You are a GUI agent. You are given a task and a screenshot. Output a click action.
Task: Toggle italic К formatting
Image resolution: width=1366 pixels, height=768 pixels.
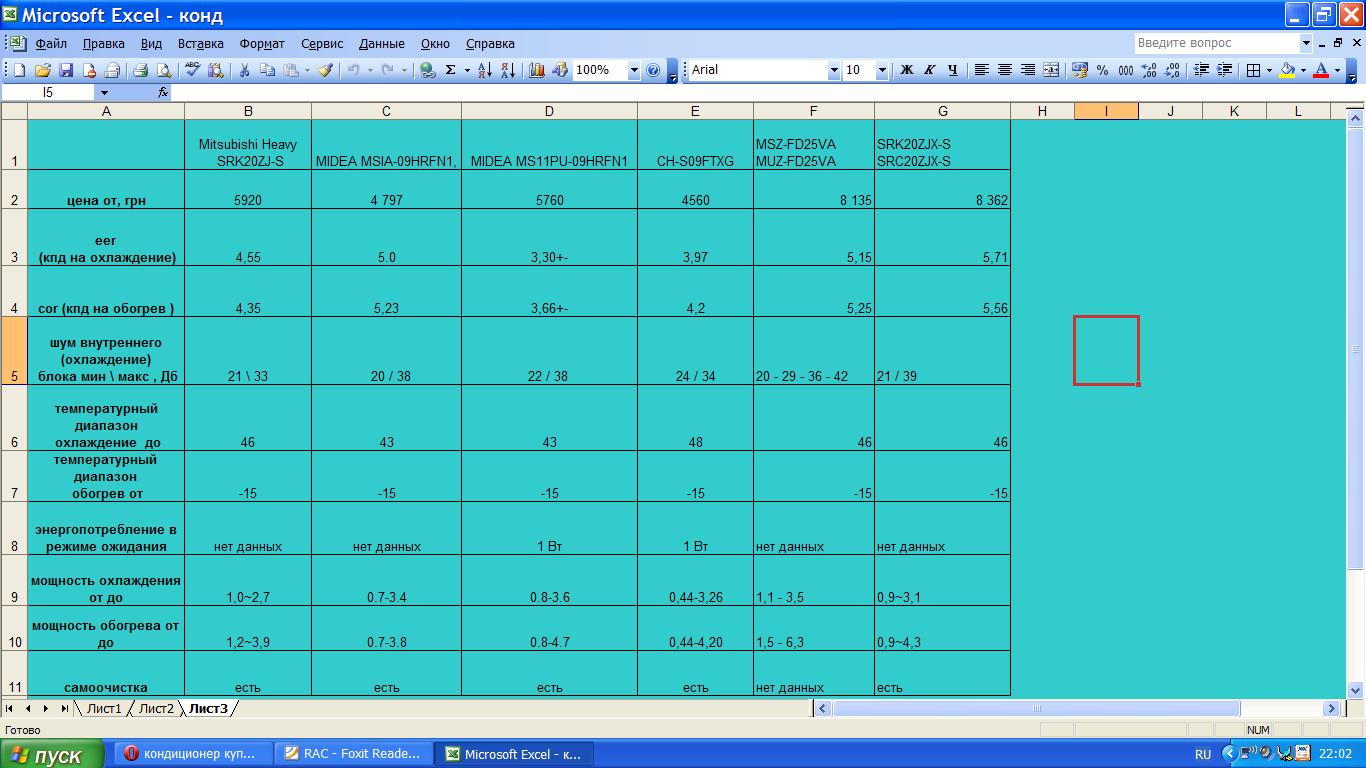point(929,70)
